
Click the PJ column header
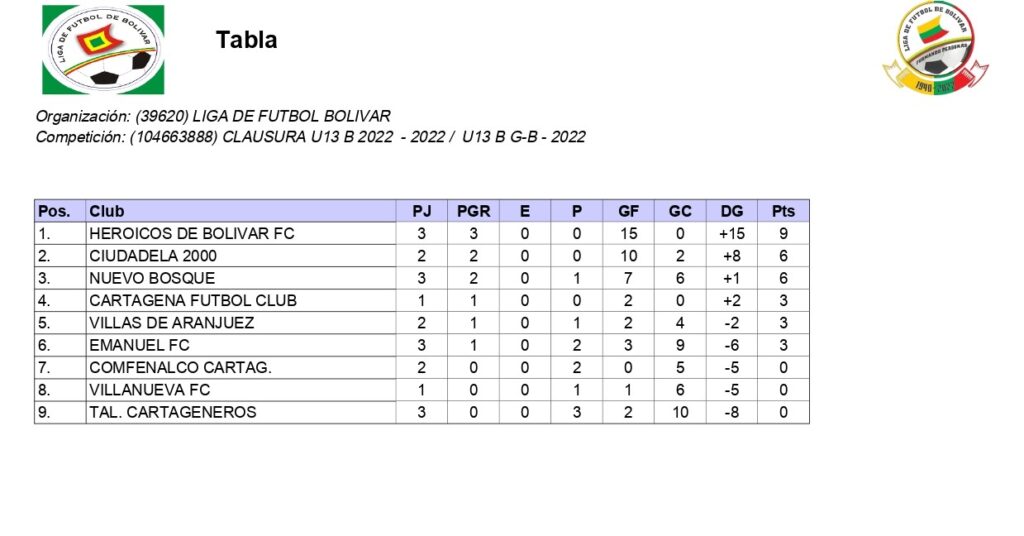tap(421, 211)
